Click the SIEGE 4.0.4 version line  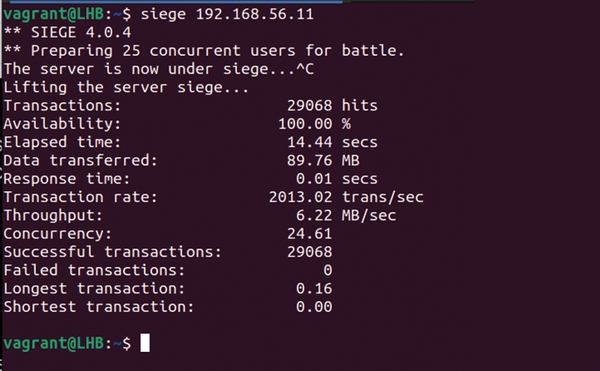tap(67, 33)
